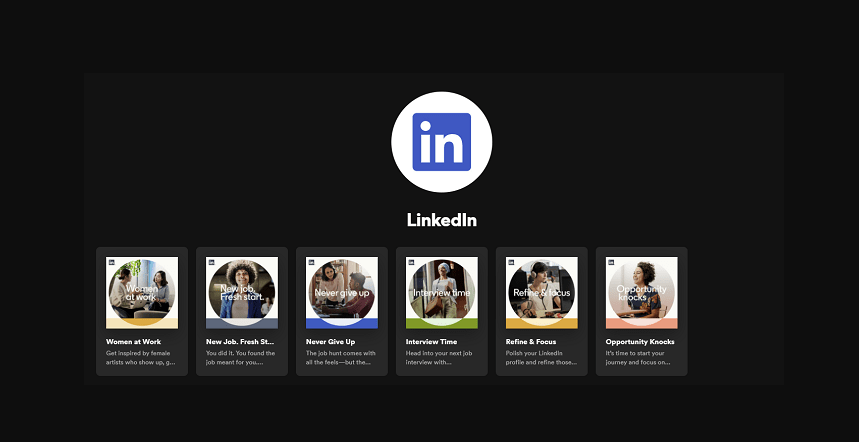Click description 'Head into your next job interview'

pos(437,358)
